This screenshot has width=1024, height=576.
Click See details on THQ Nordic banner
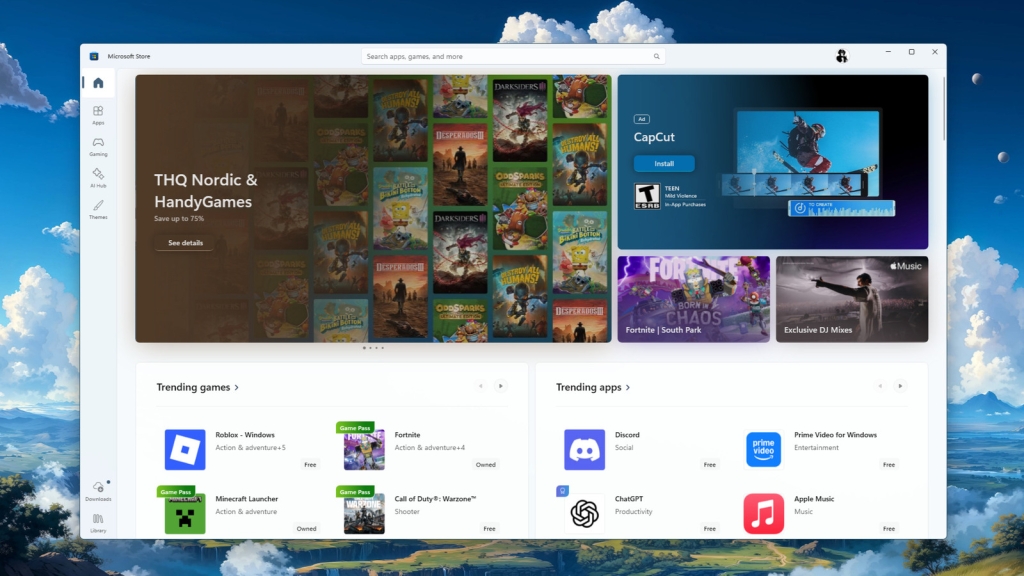coord(185,243)
